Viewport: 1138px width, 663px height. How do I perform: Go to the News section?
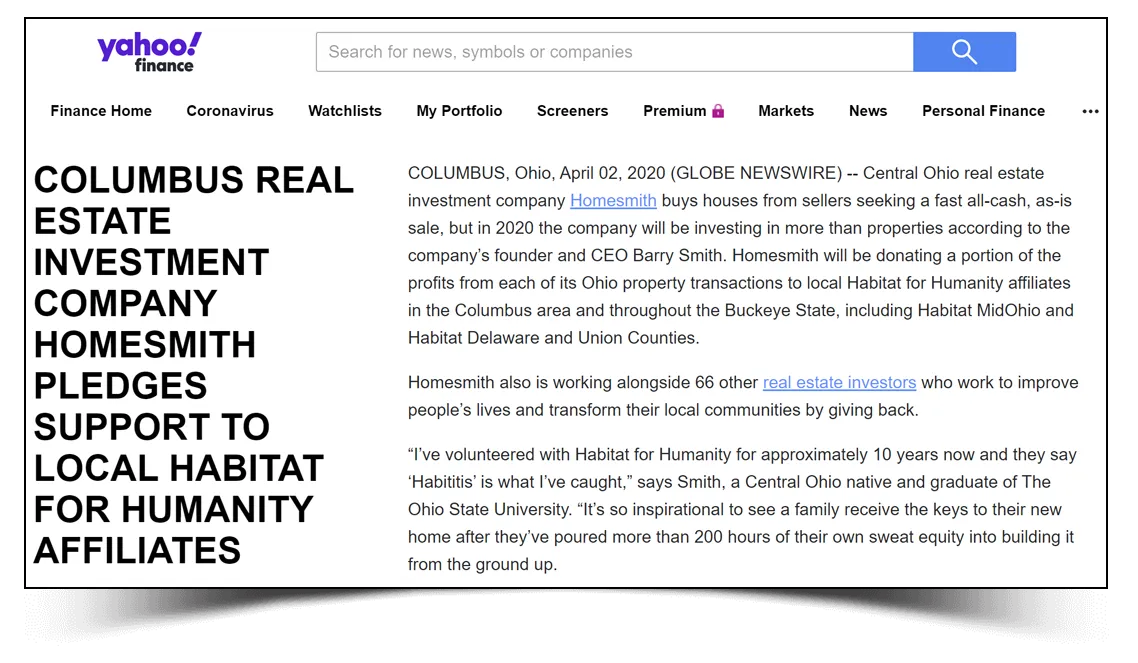868,111
